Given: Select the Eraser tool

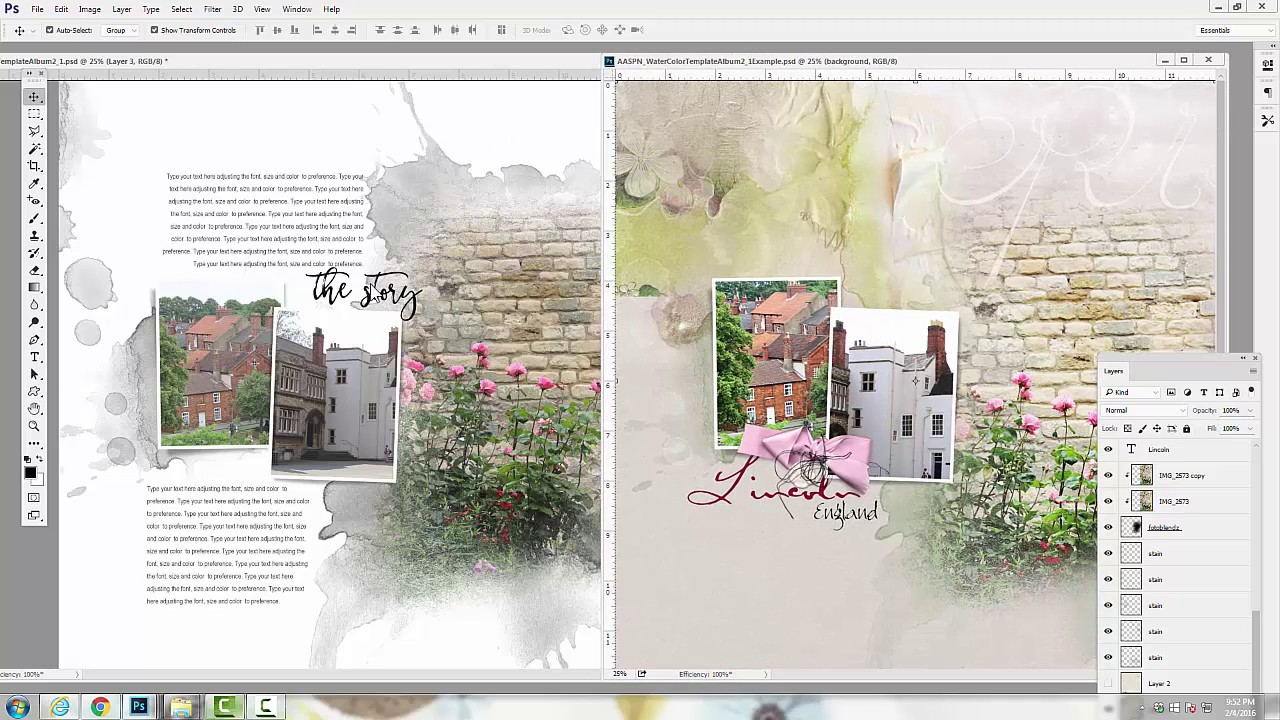Looking at the screenshot, I should pos(34,270).
